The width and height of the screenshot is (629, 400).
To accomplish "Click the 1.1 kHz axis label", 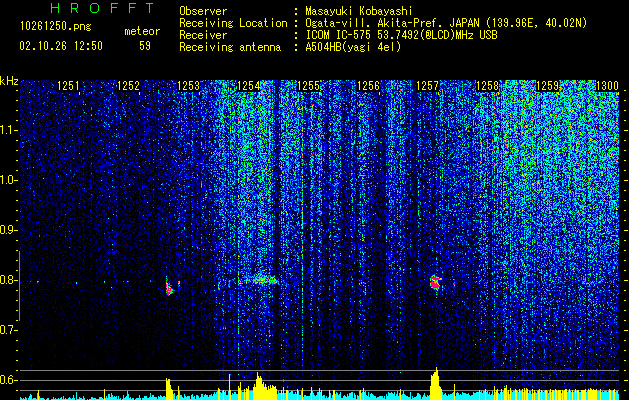I will (8, 130).
